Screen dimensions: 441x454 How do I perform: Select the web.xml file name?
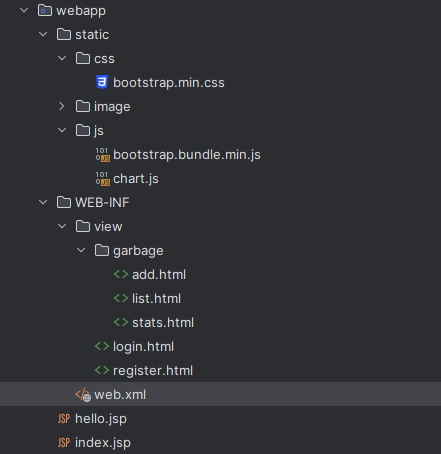(120, 395)
